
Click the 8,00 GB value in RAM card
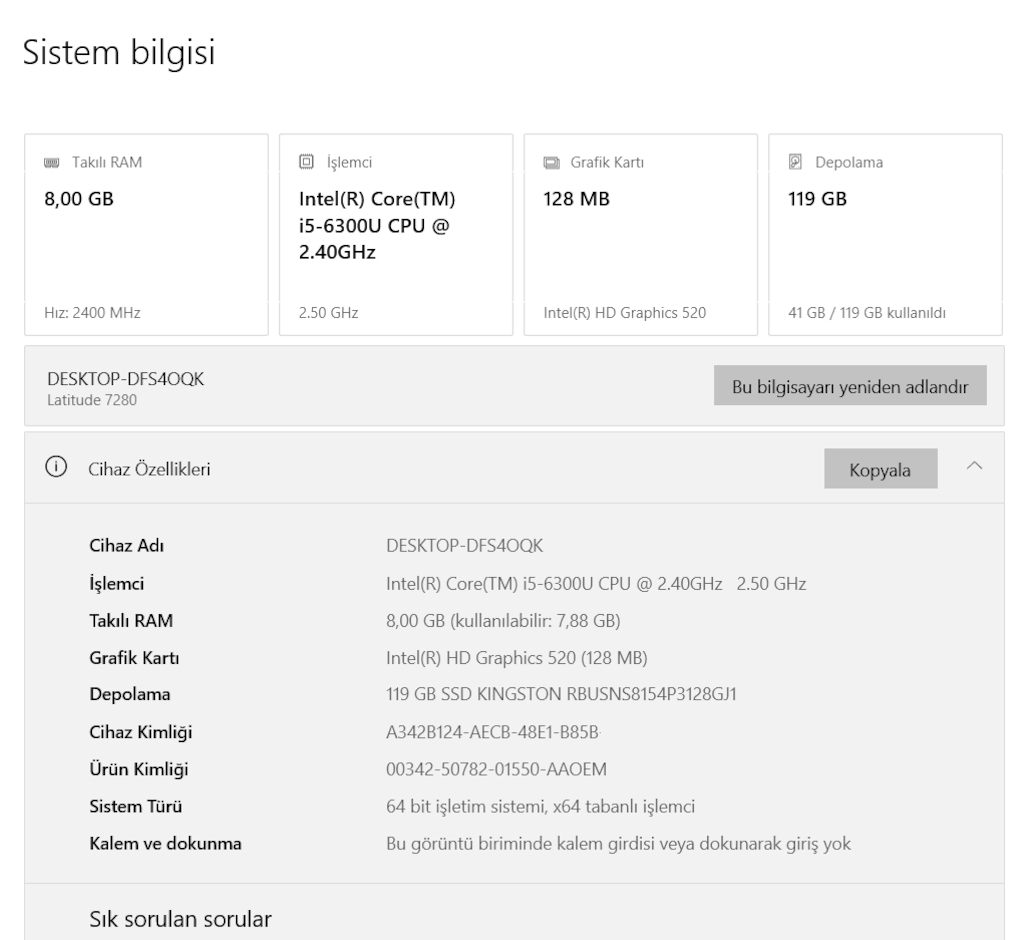pyautogui.click(x=79, y=199)
